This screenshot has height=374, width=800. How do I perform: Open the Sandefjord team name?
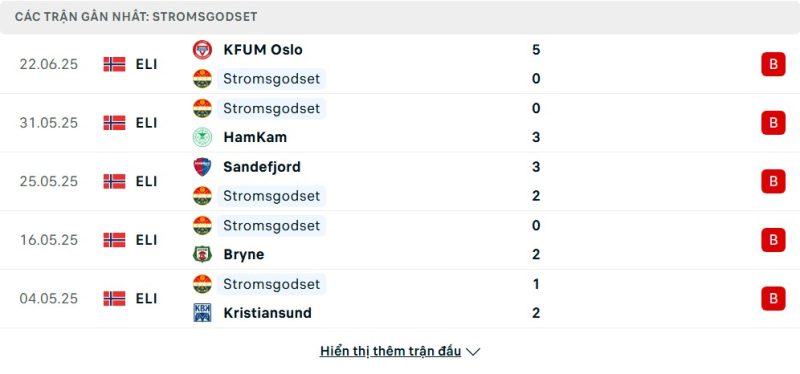point(262,167)
